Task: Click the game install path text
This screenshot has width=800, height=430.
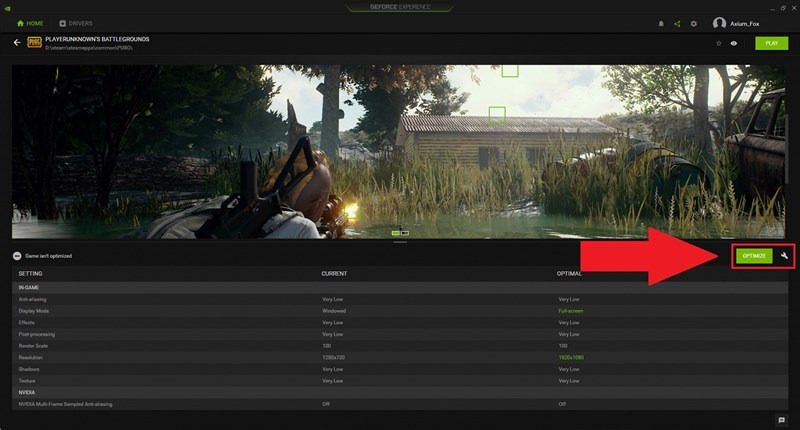Action: click(89, 48)
